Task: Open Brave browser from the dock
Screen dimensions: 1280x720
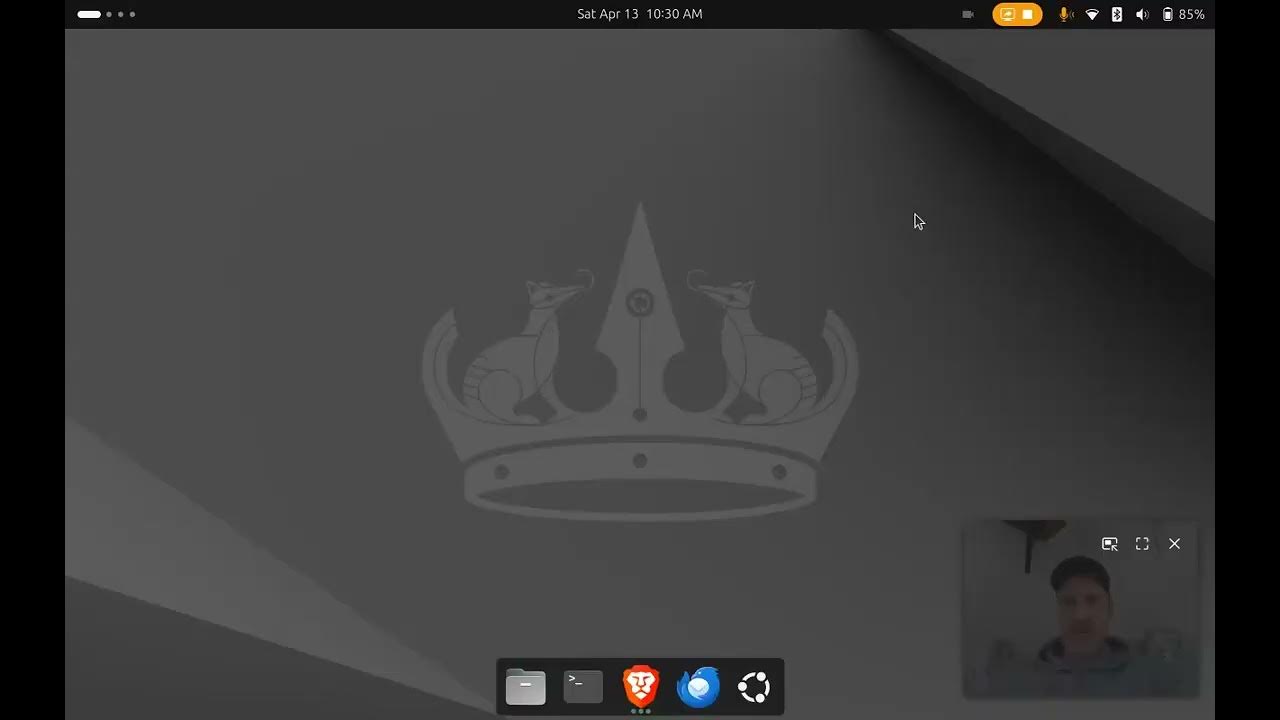Action: click(641, 686)
